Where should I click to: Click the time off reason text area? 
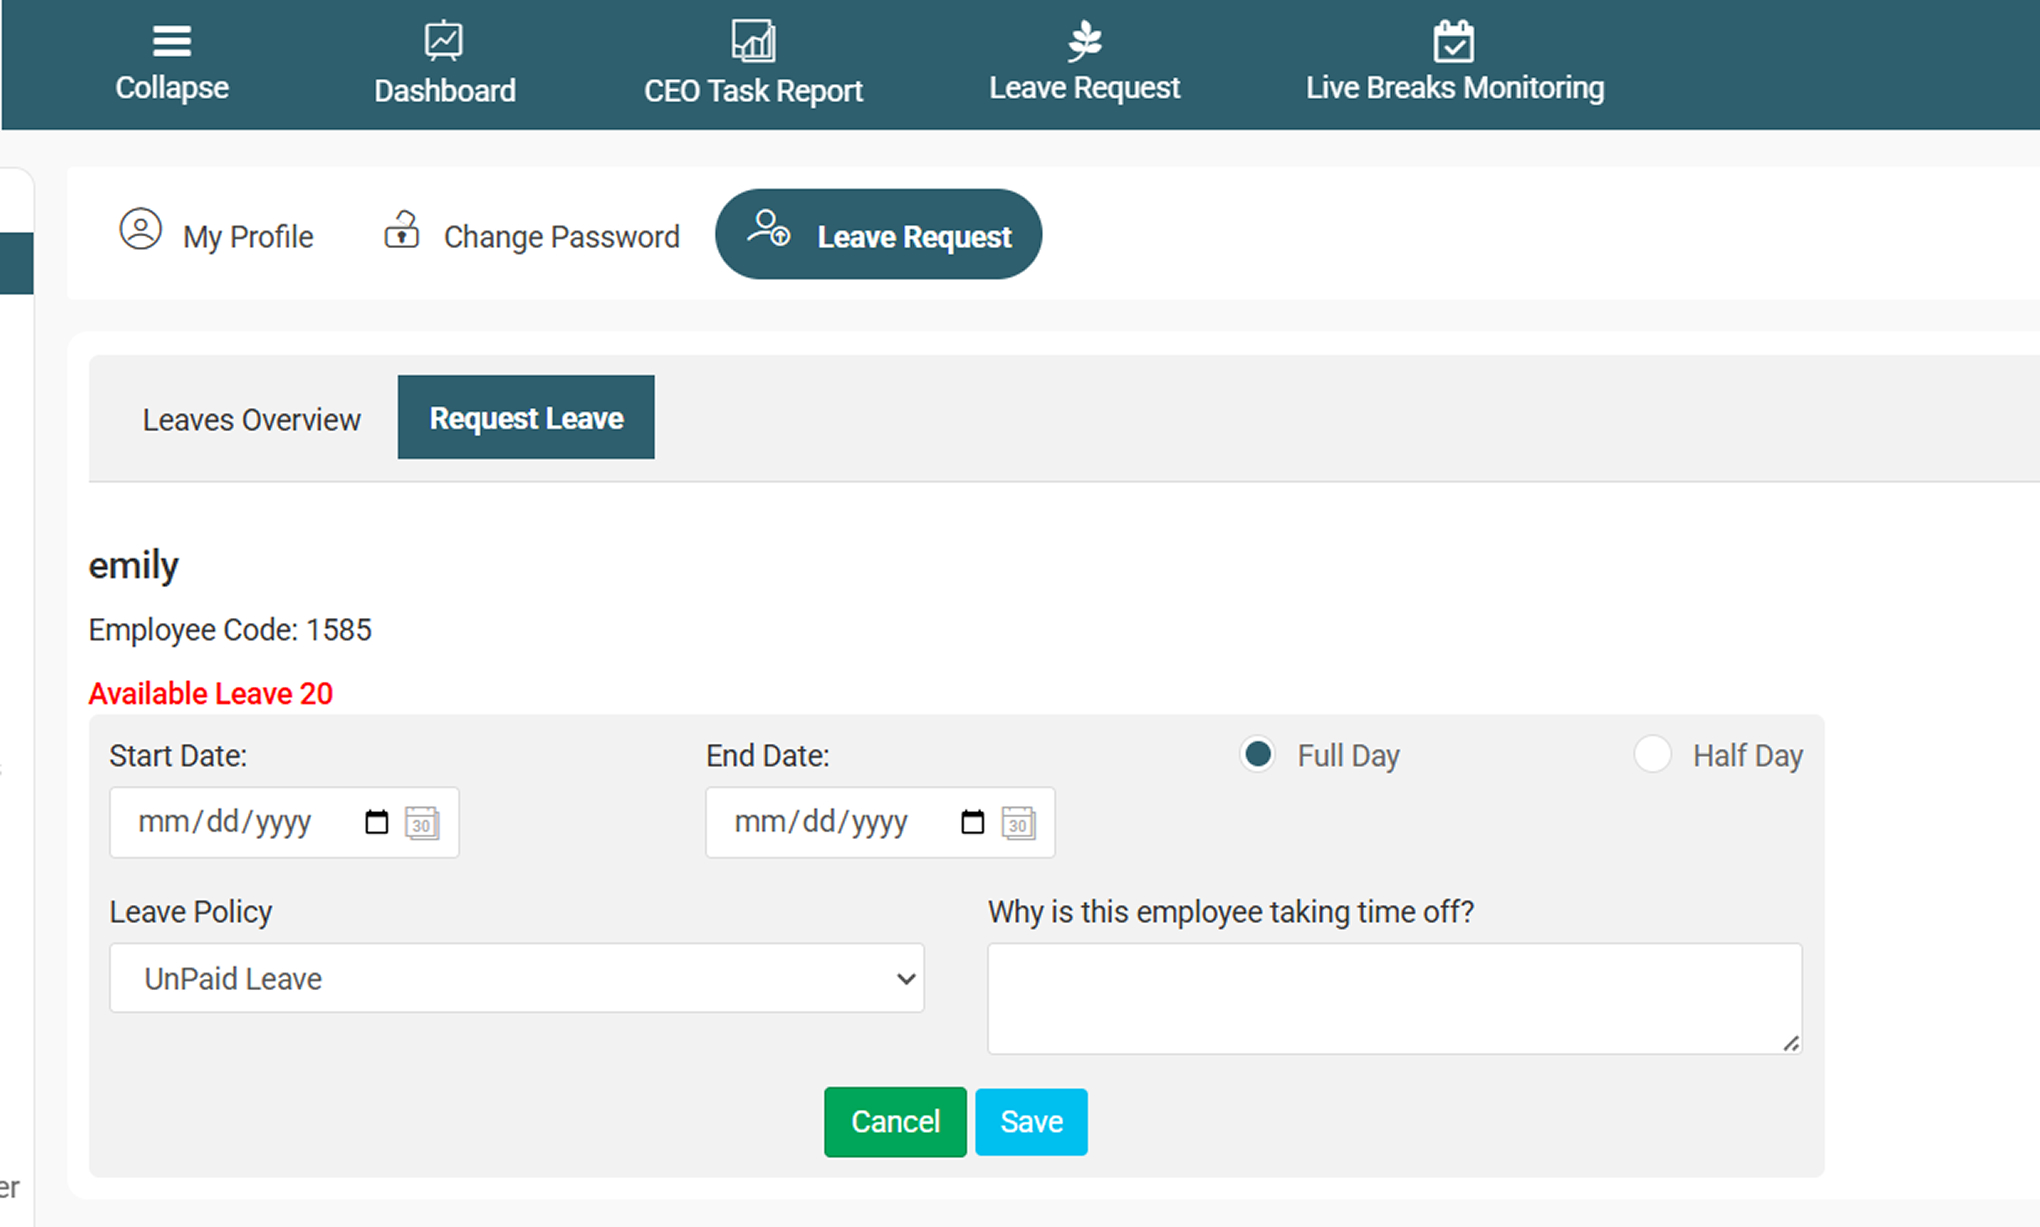(x=1394, y=998)
